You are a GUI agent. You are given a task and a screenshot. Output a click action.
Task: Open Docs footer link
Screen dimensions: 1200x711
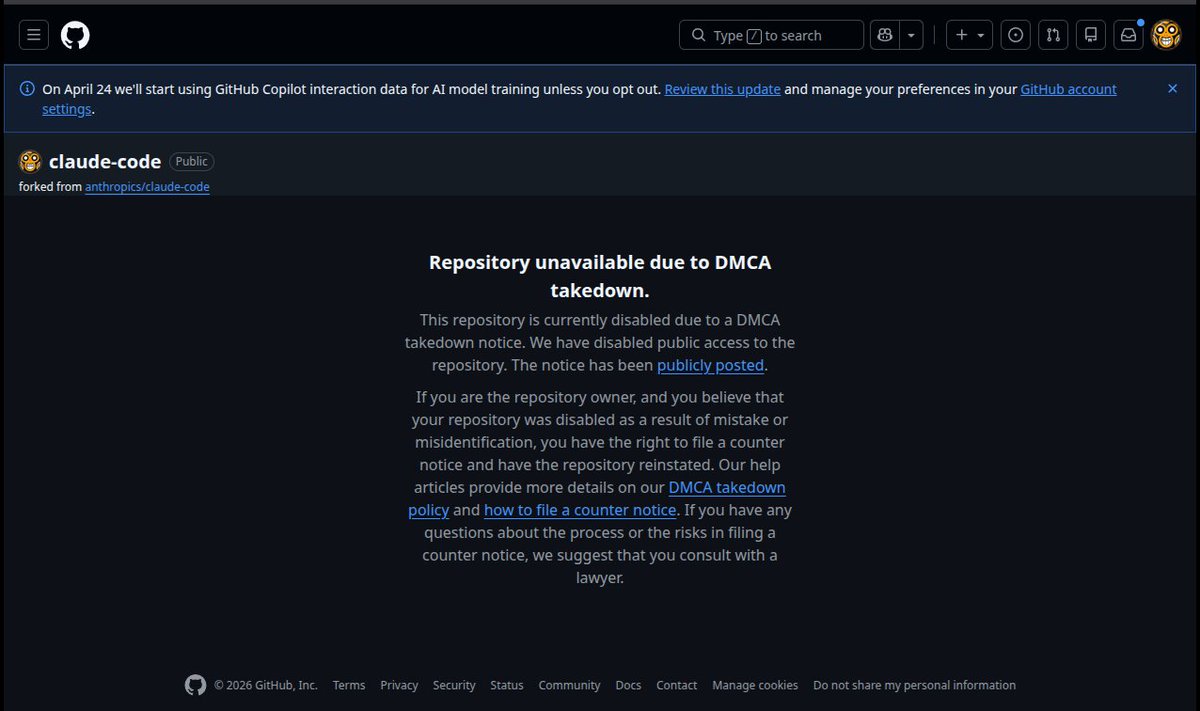(628, 685)
